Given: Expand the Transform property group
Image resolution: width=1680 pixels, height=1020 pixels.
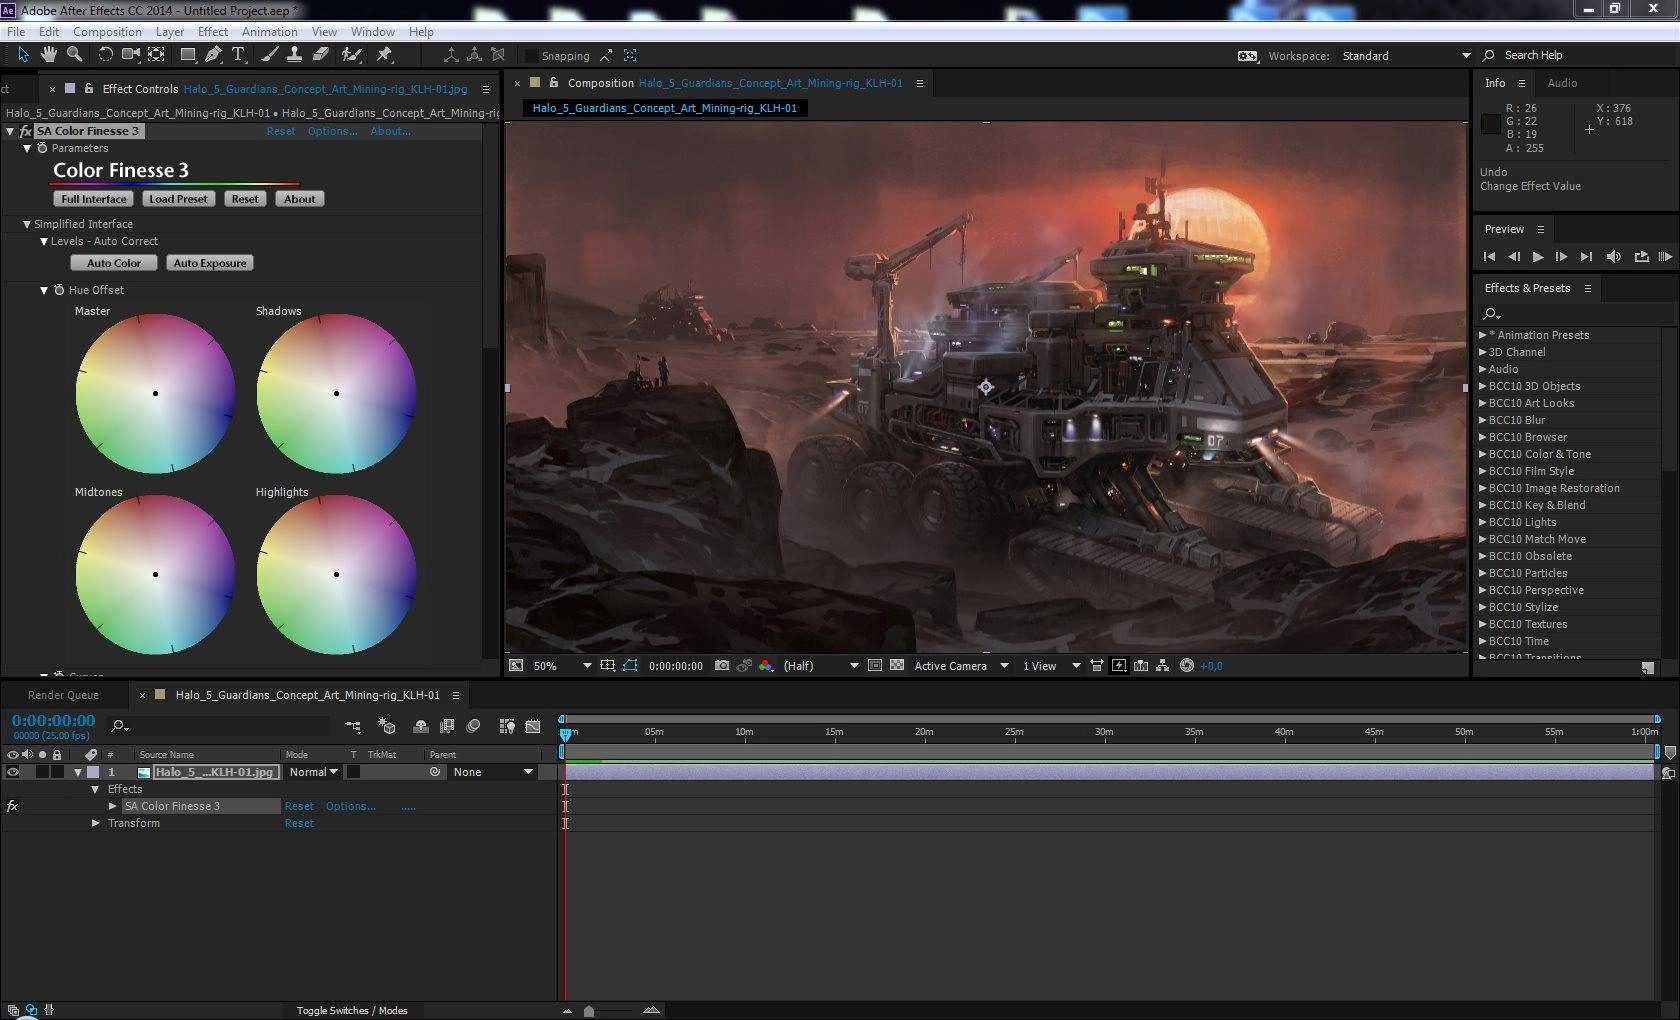Looking at the screenshot, I should point(96,824).
